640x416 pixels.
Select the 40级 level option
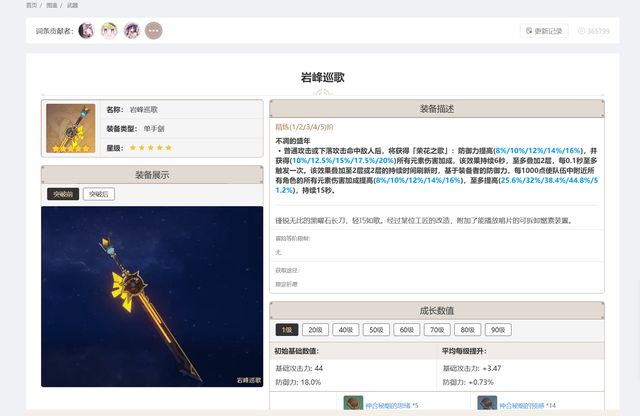tap(346, 329)
